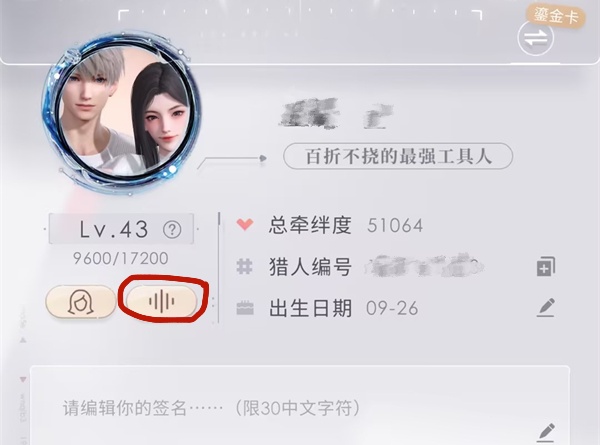600x445 pixels.
Task: Select the 鎏金卡 badge
Action: tap(556, 16)
